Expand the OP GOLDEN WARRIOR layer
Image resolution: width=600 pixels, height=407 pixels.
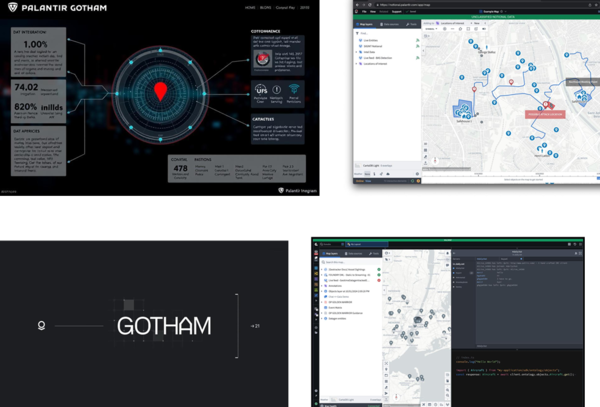click(322, 302)
